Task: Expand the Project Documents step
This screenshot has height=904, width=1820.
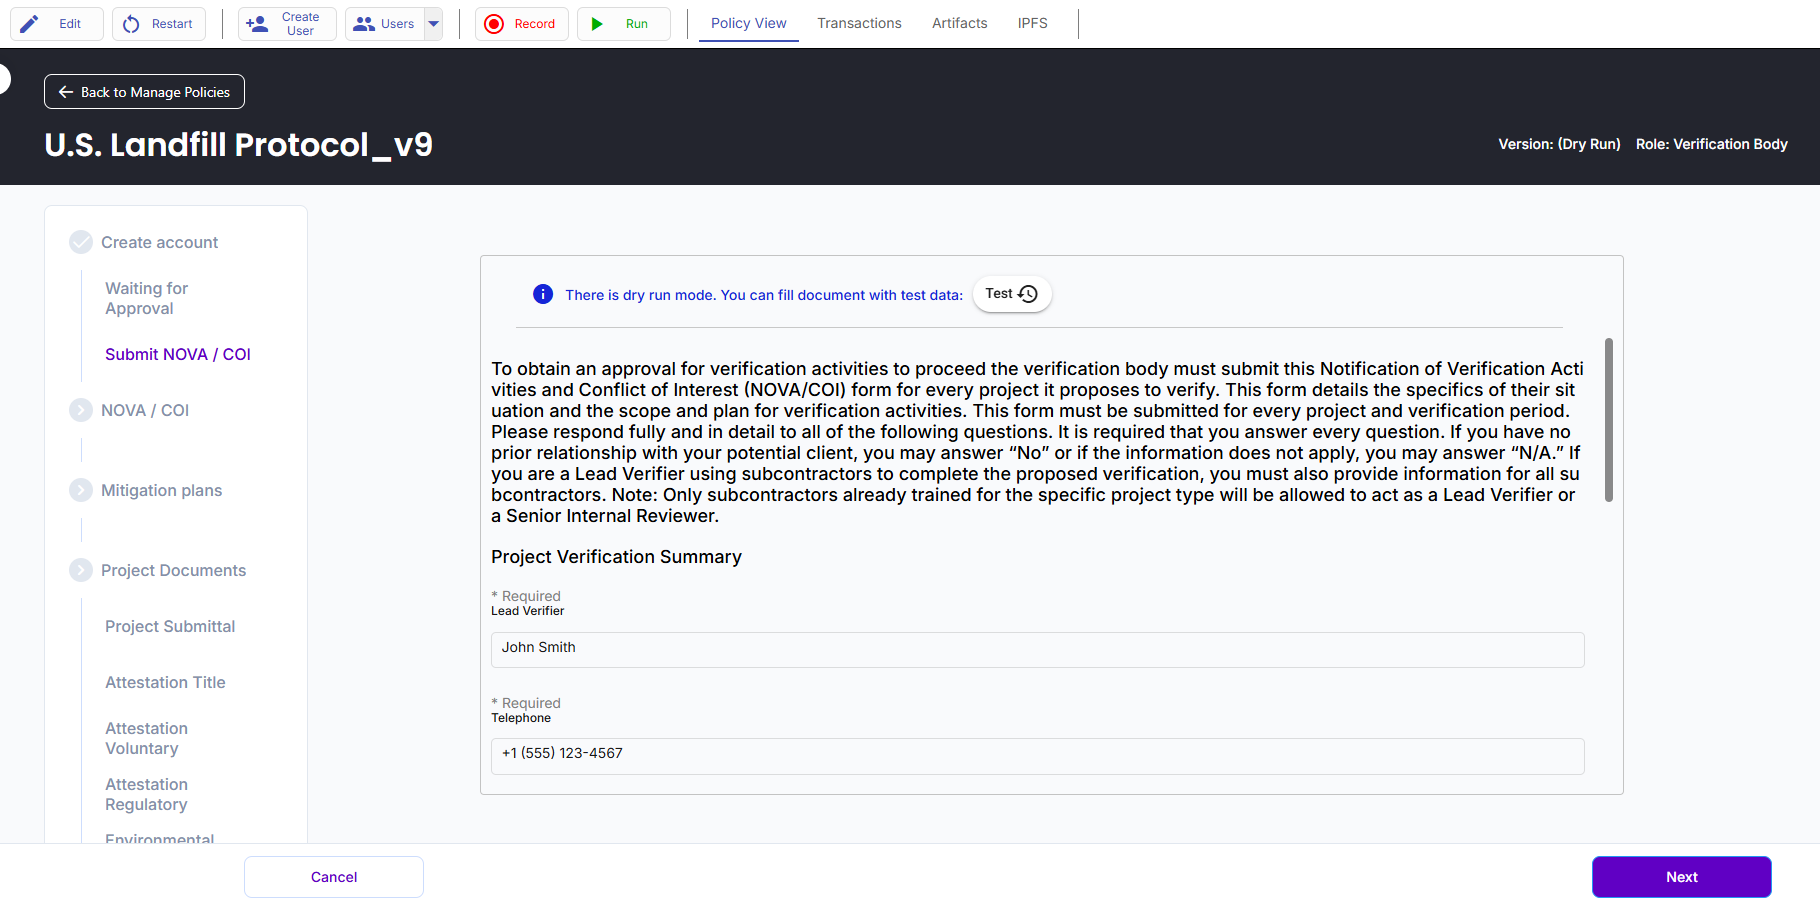Action: 81,570
